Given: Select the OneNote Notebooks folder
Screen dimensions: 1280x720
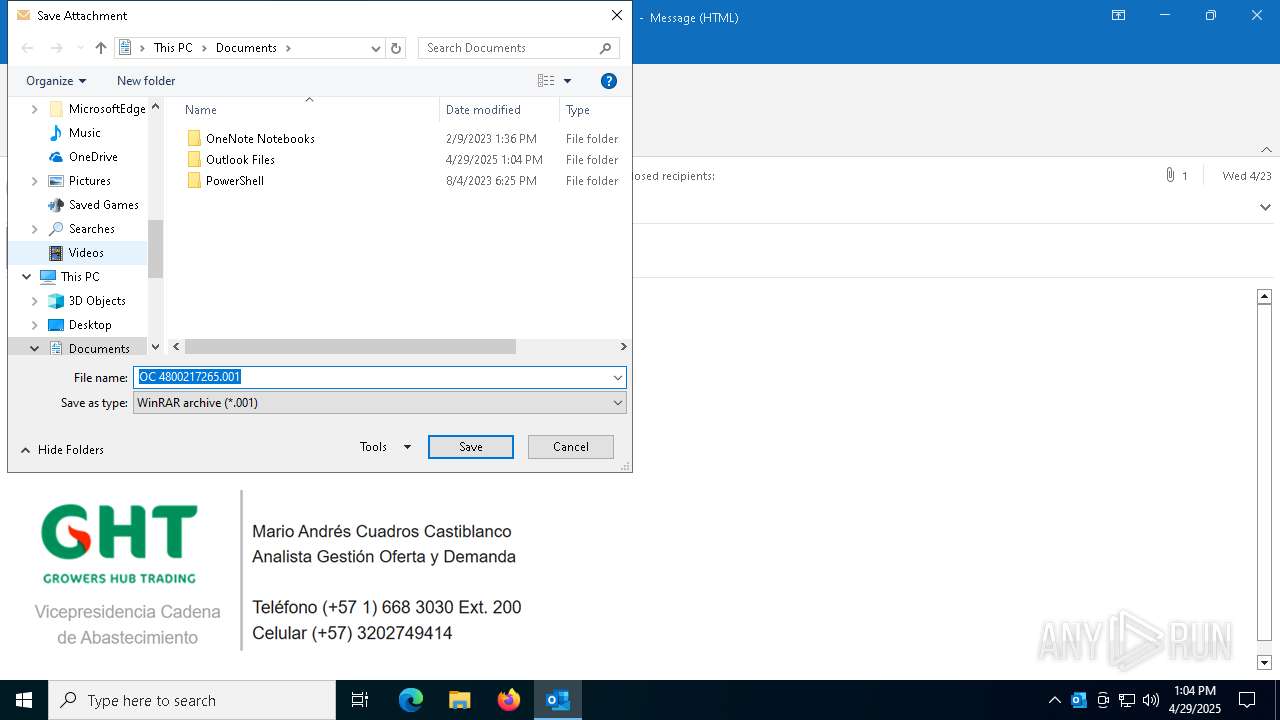Looking at the screenshot, I should pyautogui.click(x=260, y=139).
